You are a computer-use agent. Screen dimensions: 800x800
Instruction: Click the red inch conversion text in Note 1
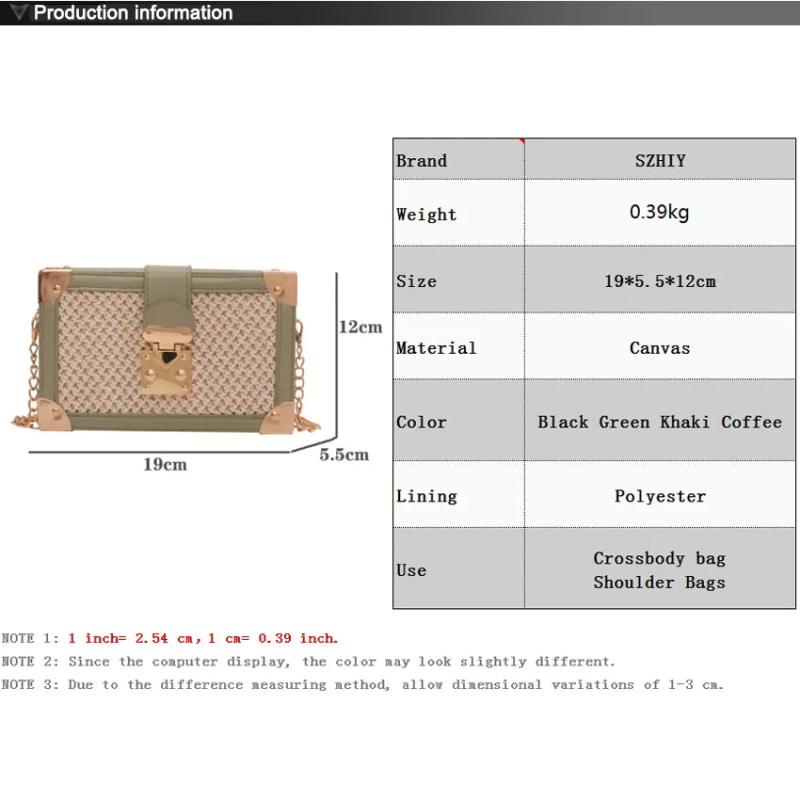pyautogui.click(x=203, y=638)
